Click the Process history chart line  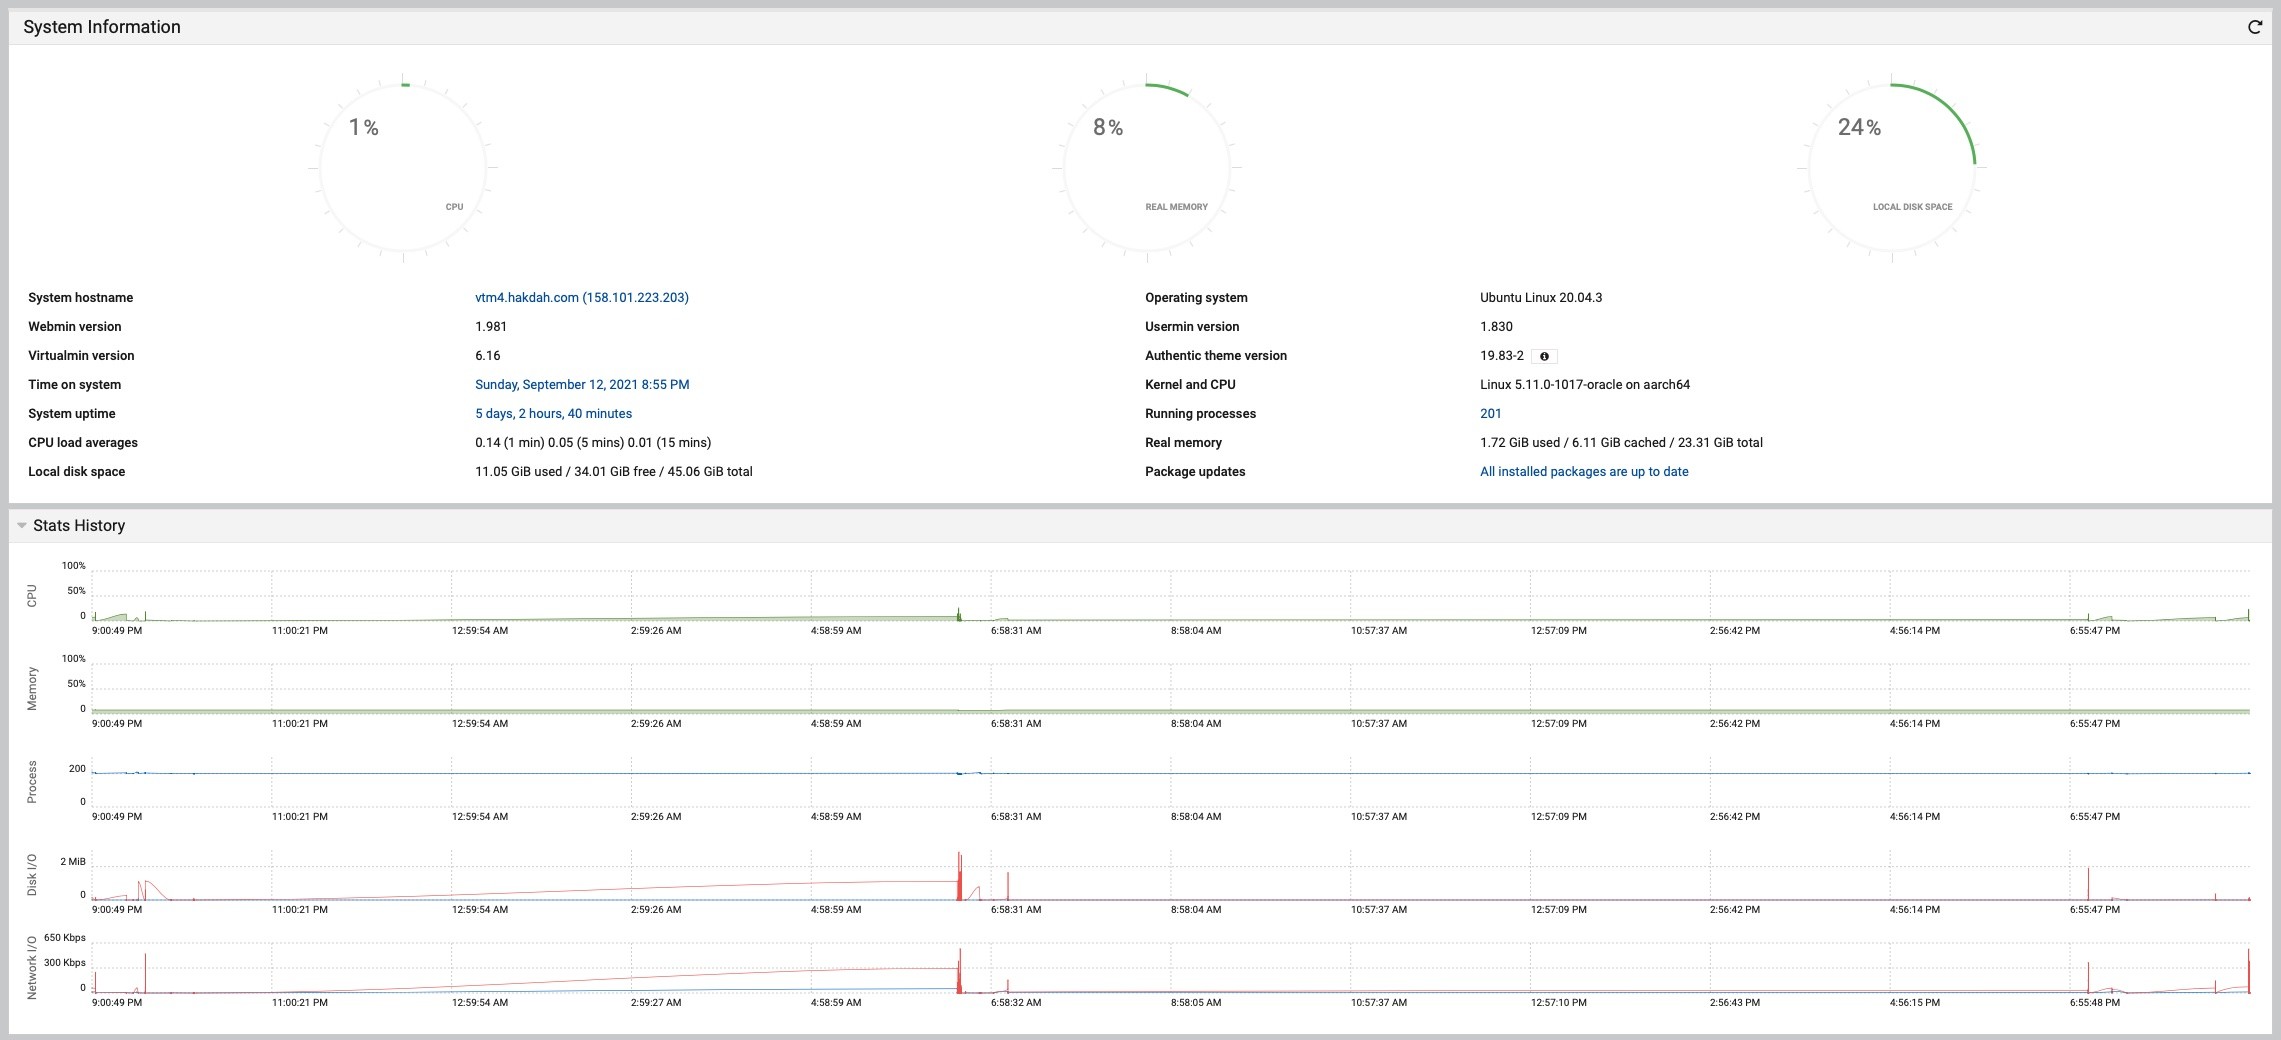tap(1170, 773)
